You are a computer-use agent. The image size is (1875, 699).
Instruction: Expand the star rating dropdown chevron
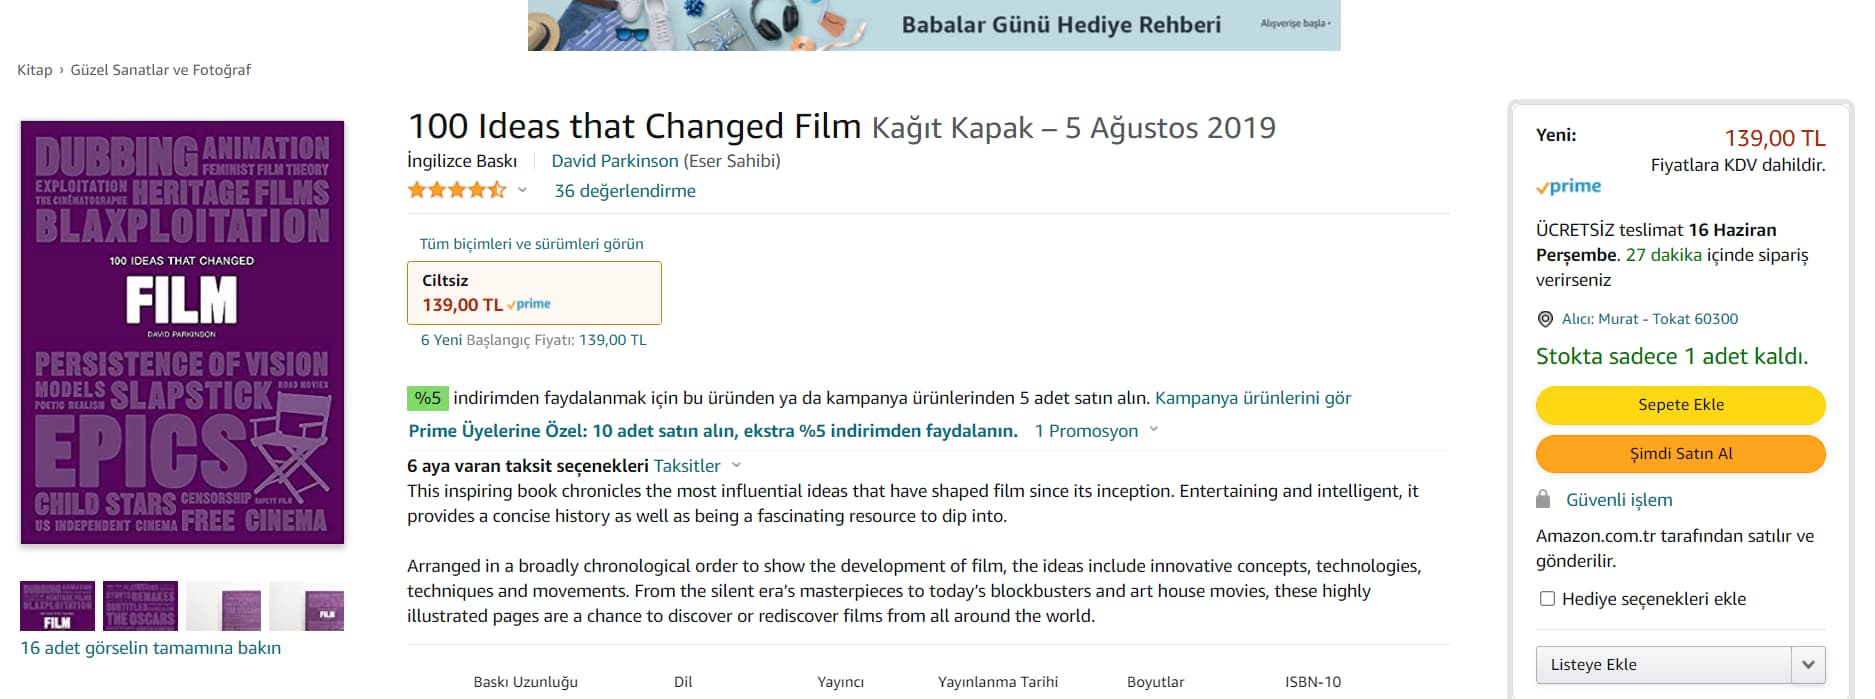point(522,190)
